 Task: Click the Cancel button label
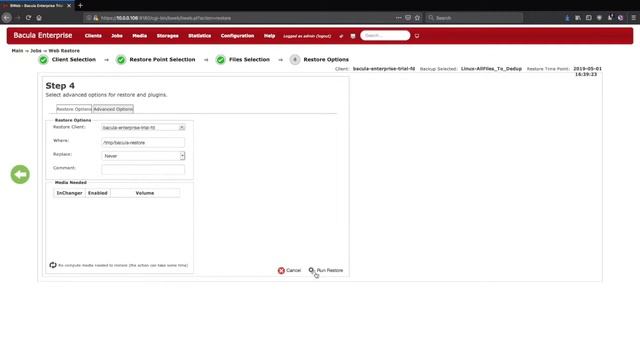click(x=293, y=270)
